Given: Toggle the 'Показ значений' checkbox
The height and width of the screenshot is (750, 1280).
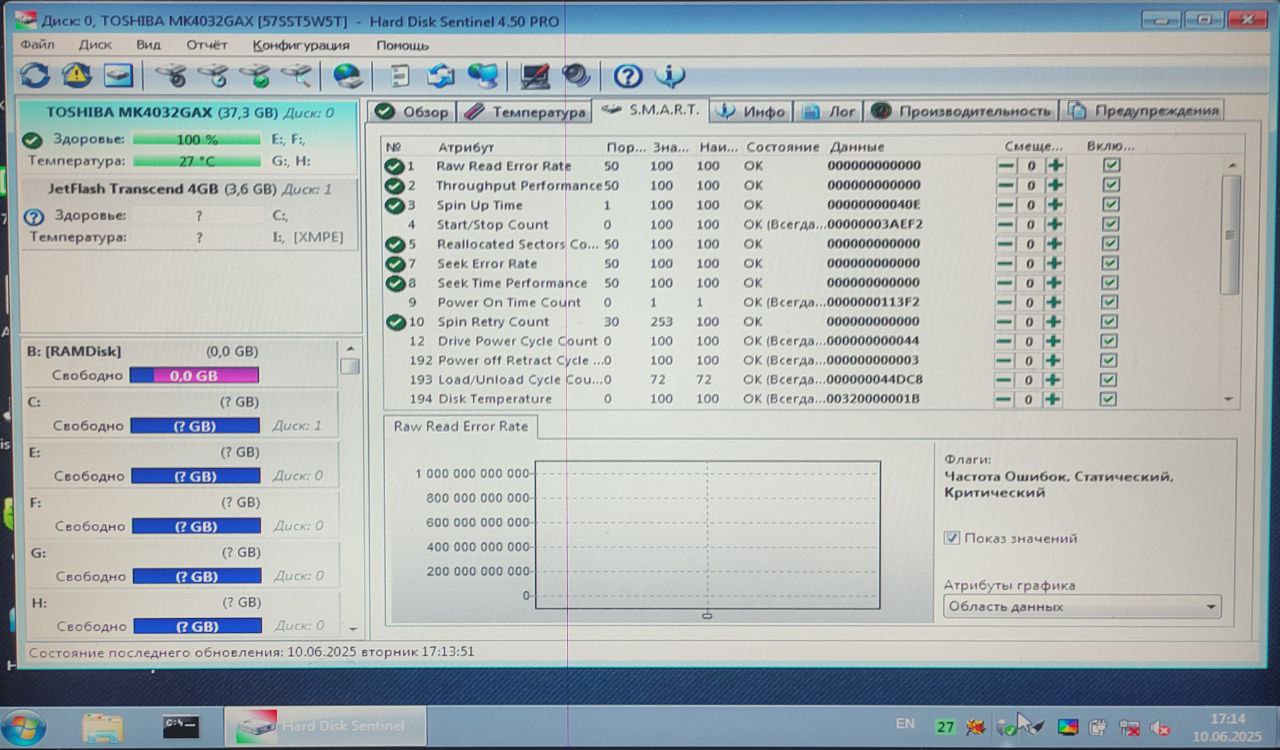Looking at the screenshot, I should click(952, 538).
